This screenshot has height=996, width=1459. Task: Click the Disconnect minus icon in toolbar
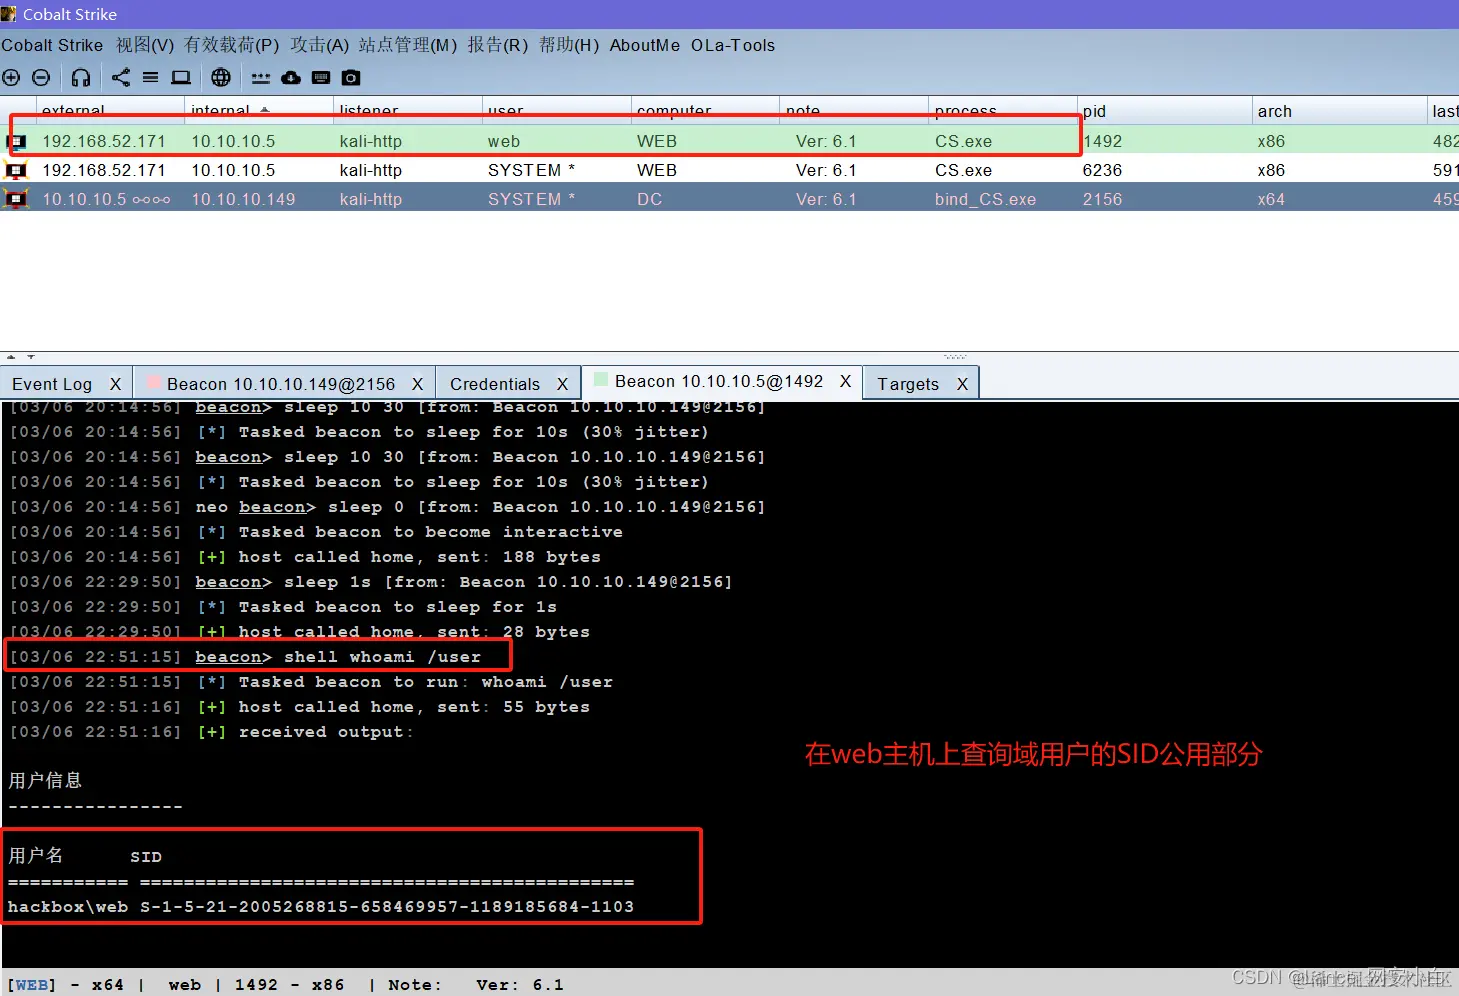41,77
